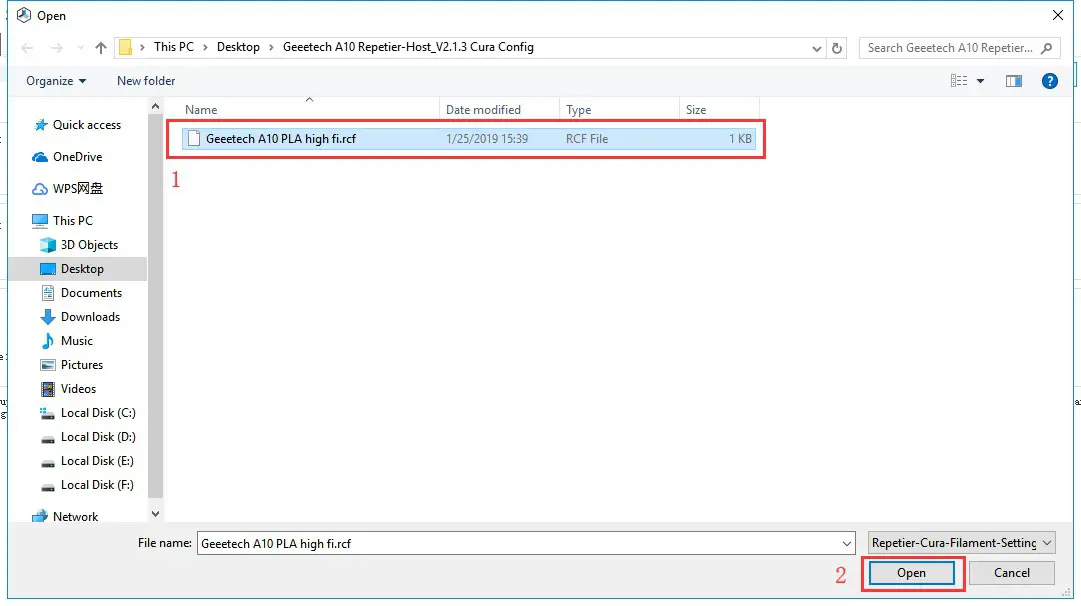Open Local Disk (C:)
The image size is (1081, 606).
tap(88, 413)
